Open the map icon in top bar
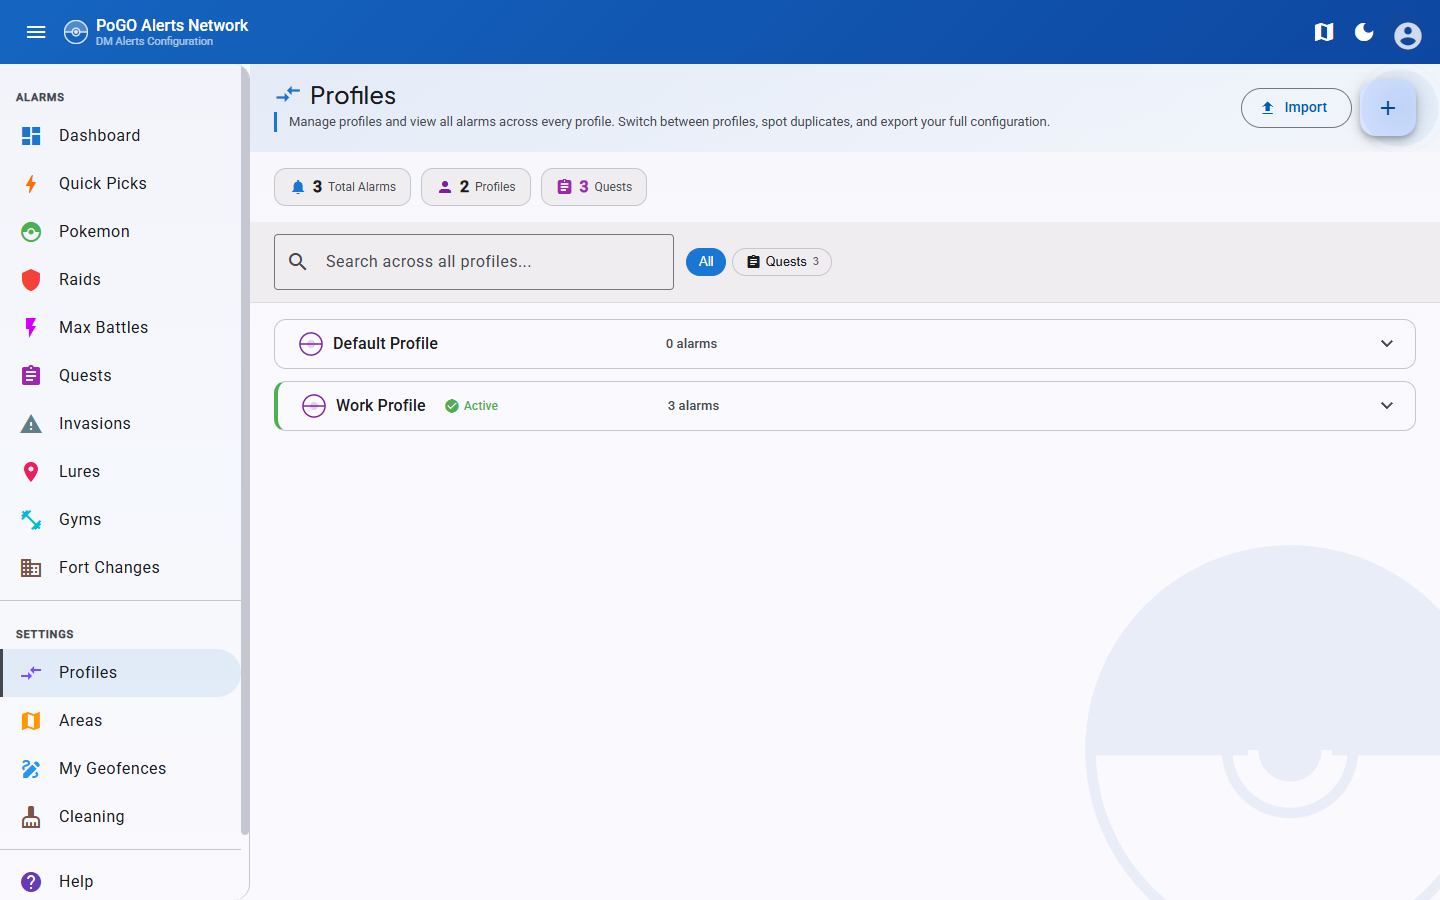 point(1324,32)
